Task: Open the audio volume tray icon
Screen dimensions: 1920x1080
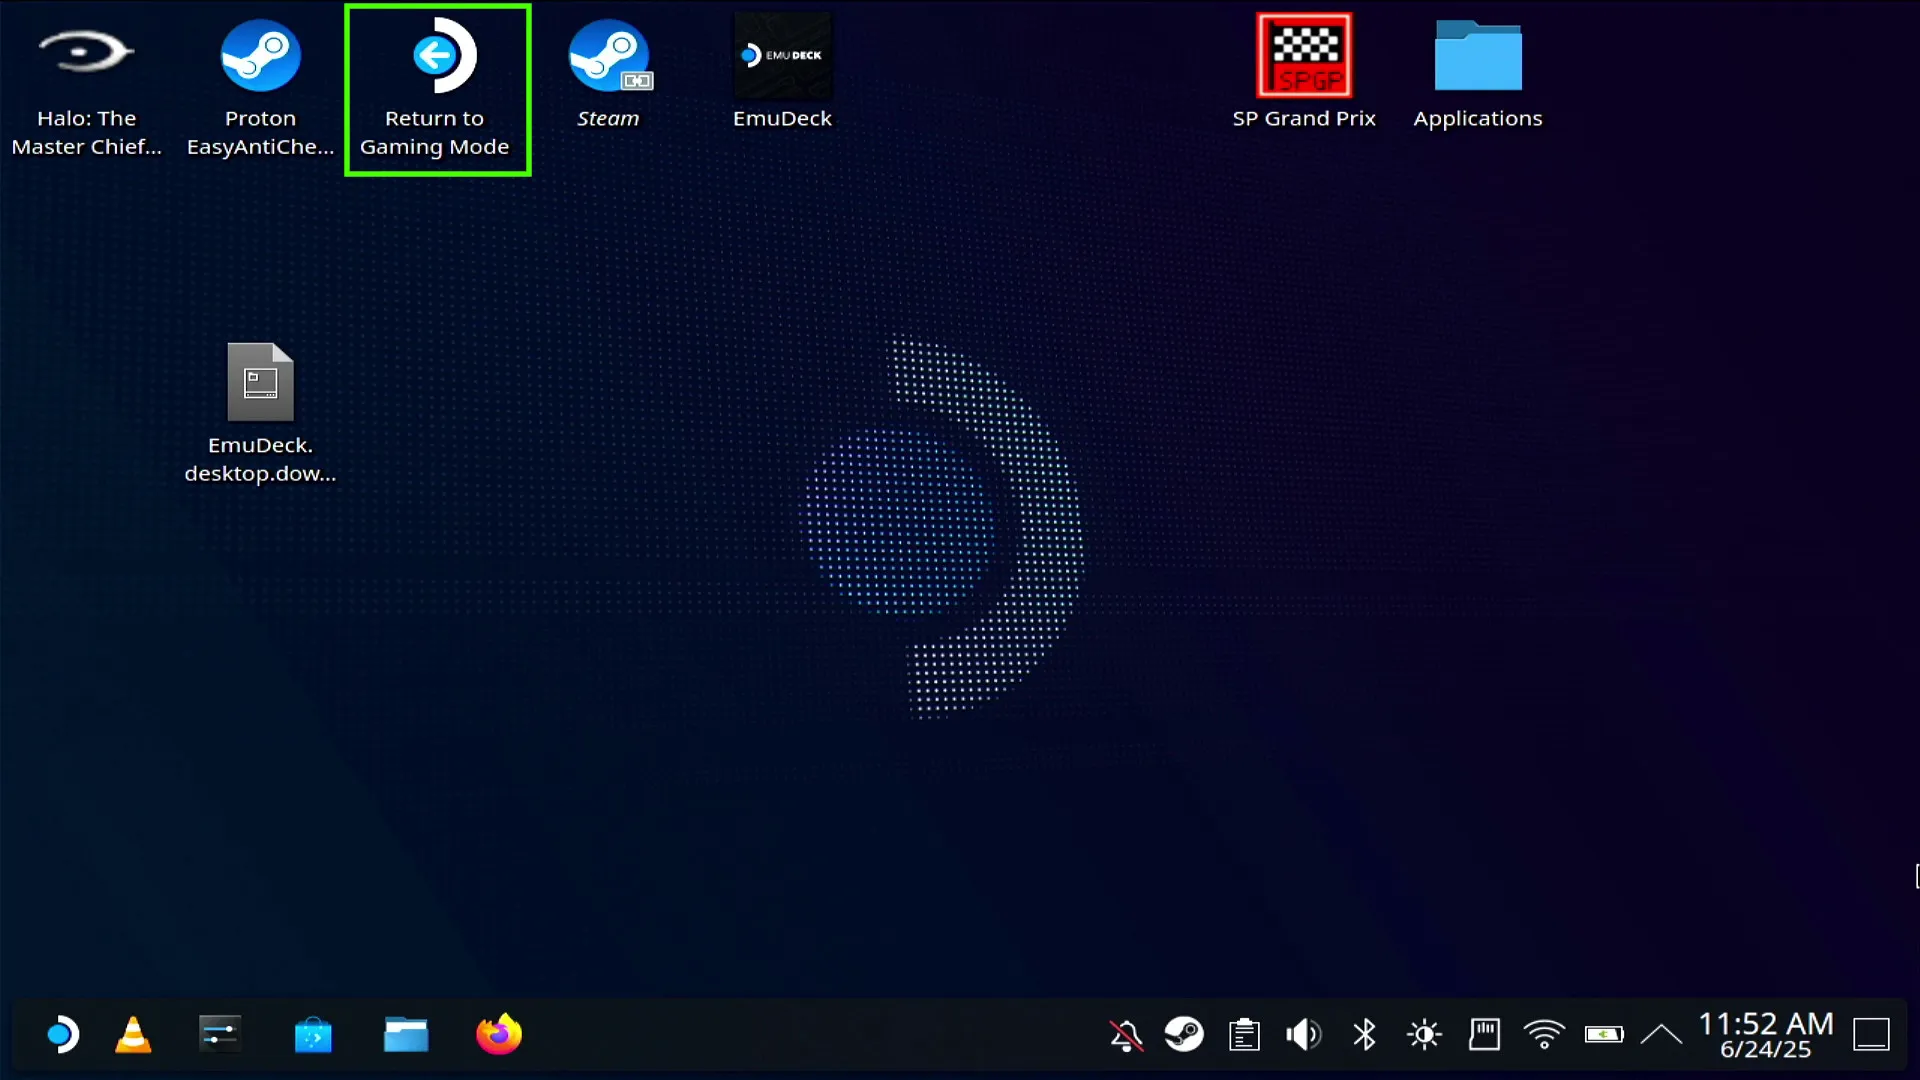Action: coord(1304,1035)
